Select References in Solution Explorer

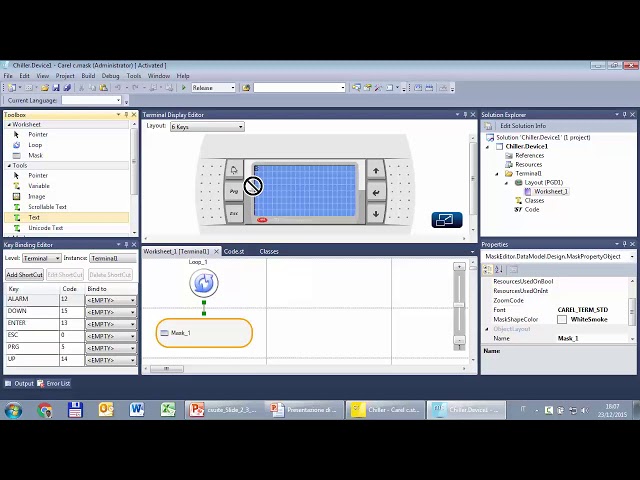(529, 156)
